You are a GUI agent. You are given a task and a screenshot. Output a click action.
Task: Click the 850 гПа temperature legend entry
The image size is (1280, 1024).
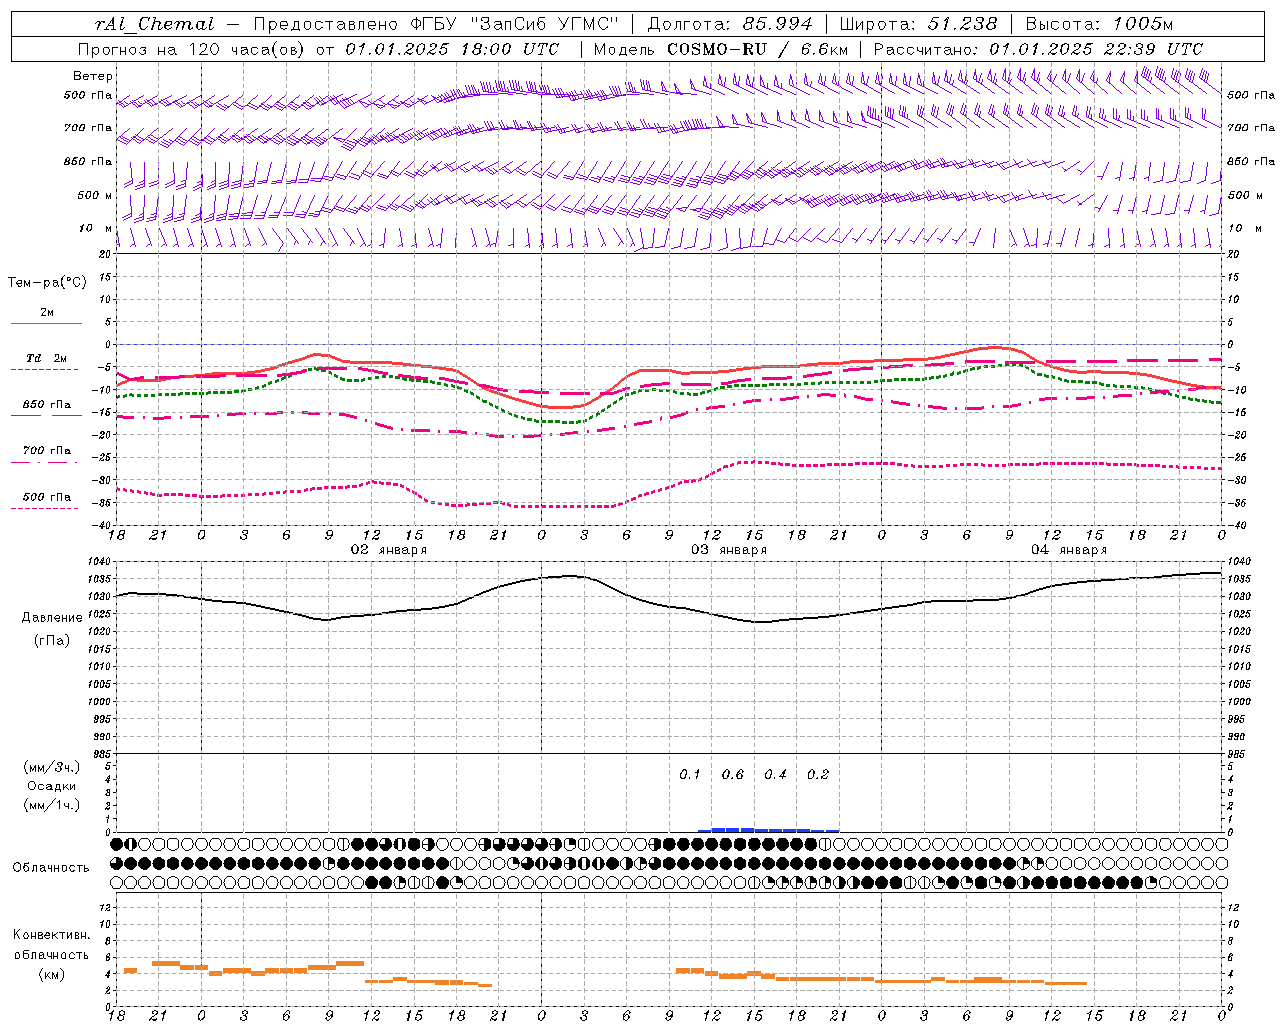pyautogui.click(x=47, y=405)
